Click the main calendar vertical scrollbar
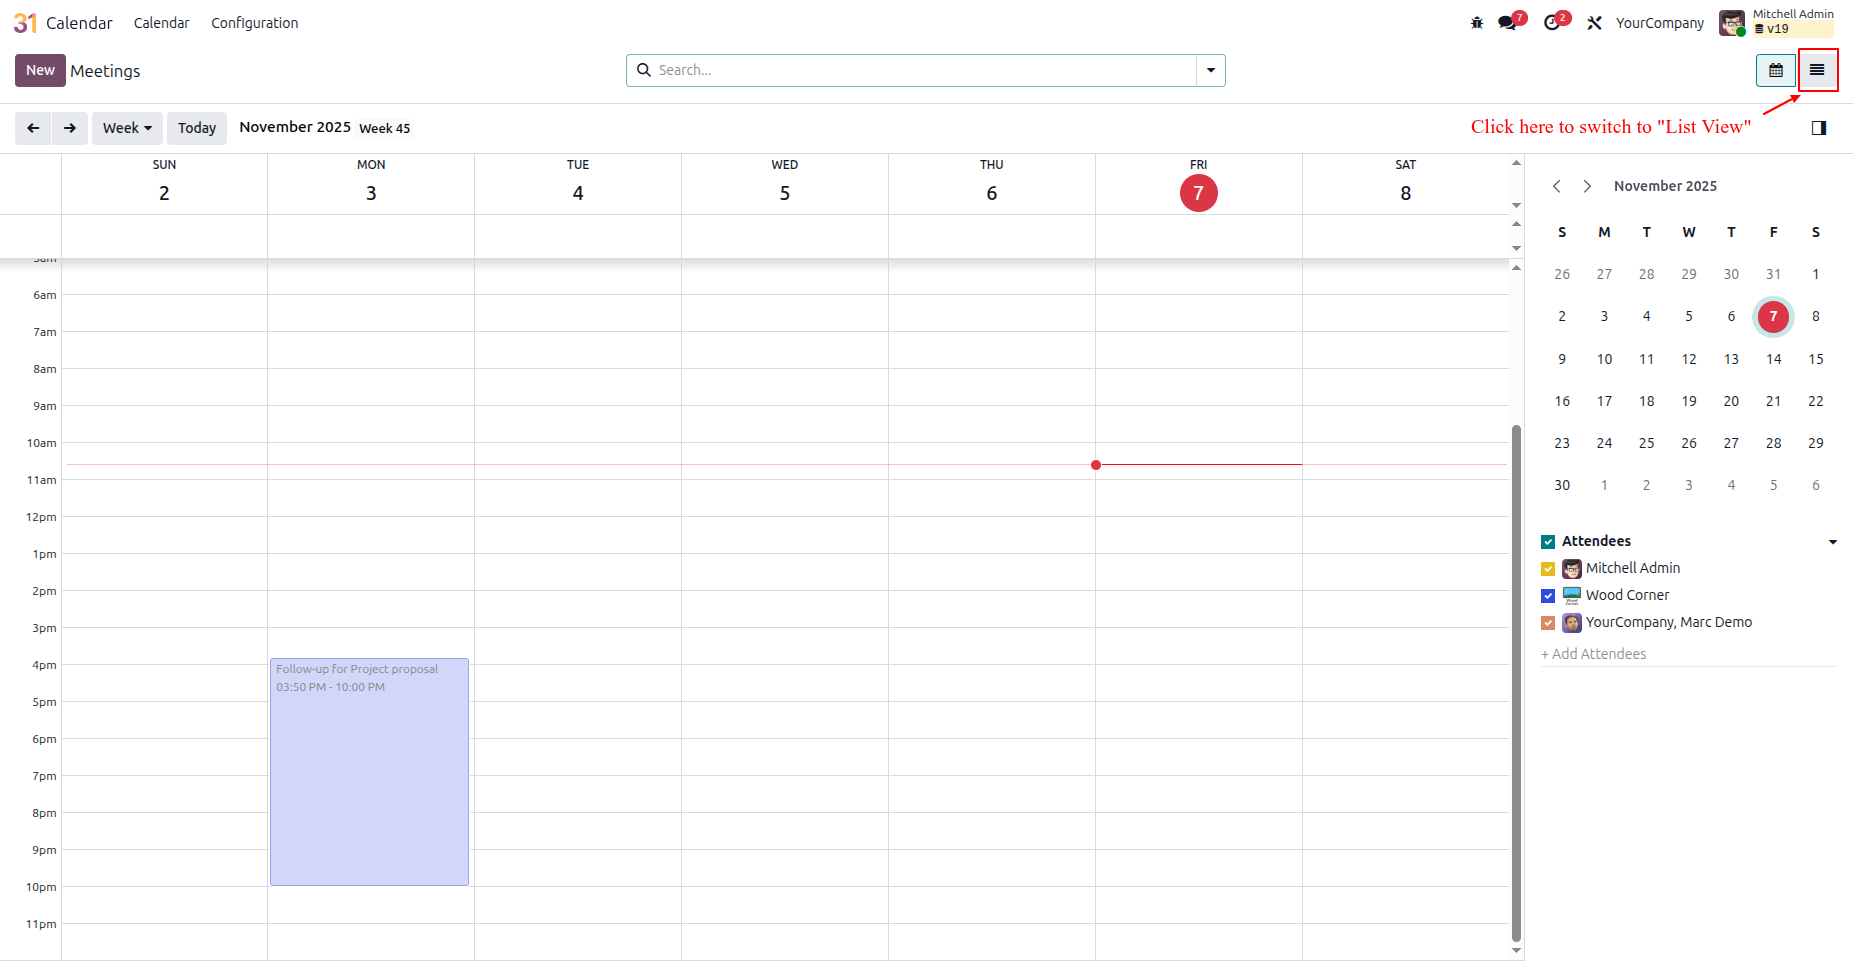The width and height of the screenshot is (1853, 961). click(1516, 683)
